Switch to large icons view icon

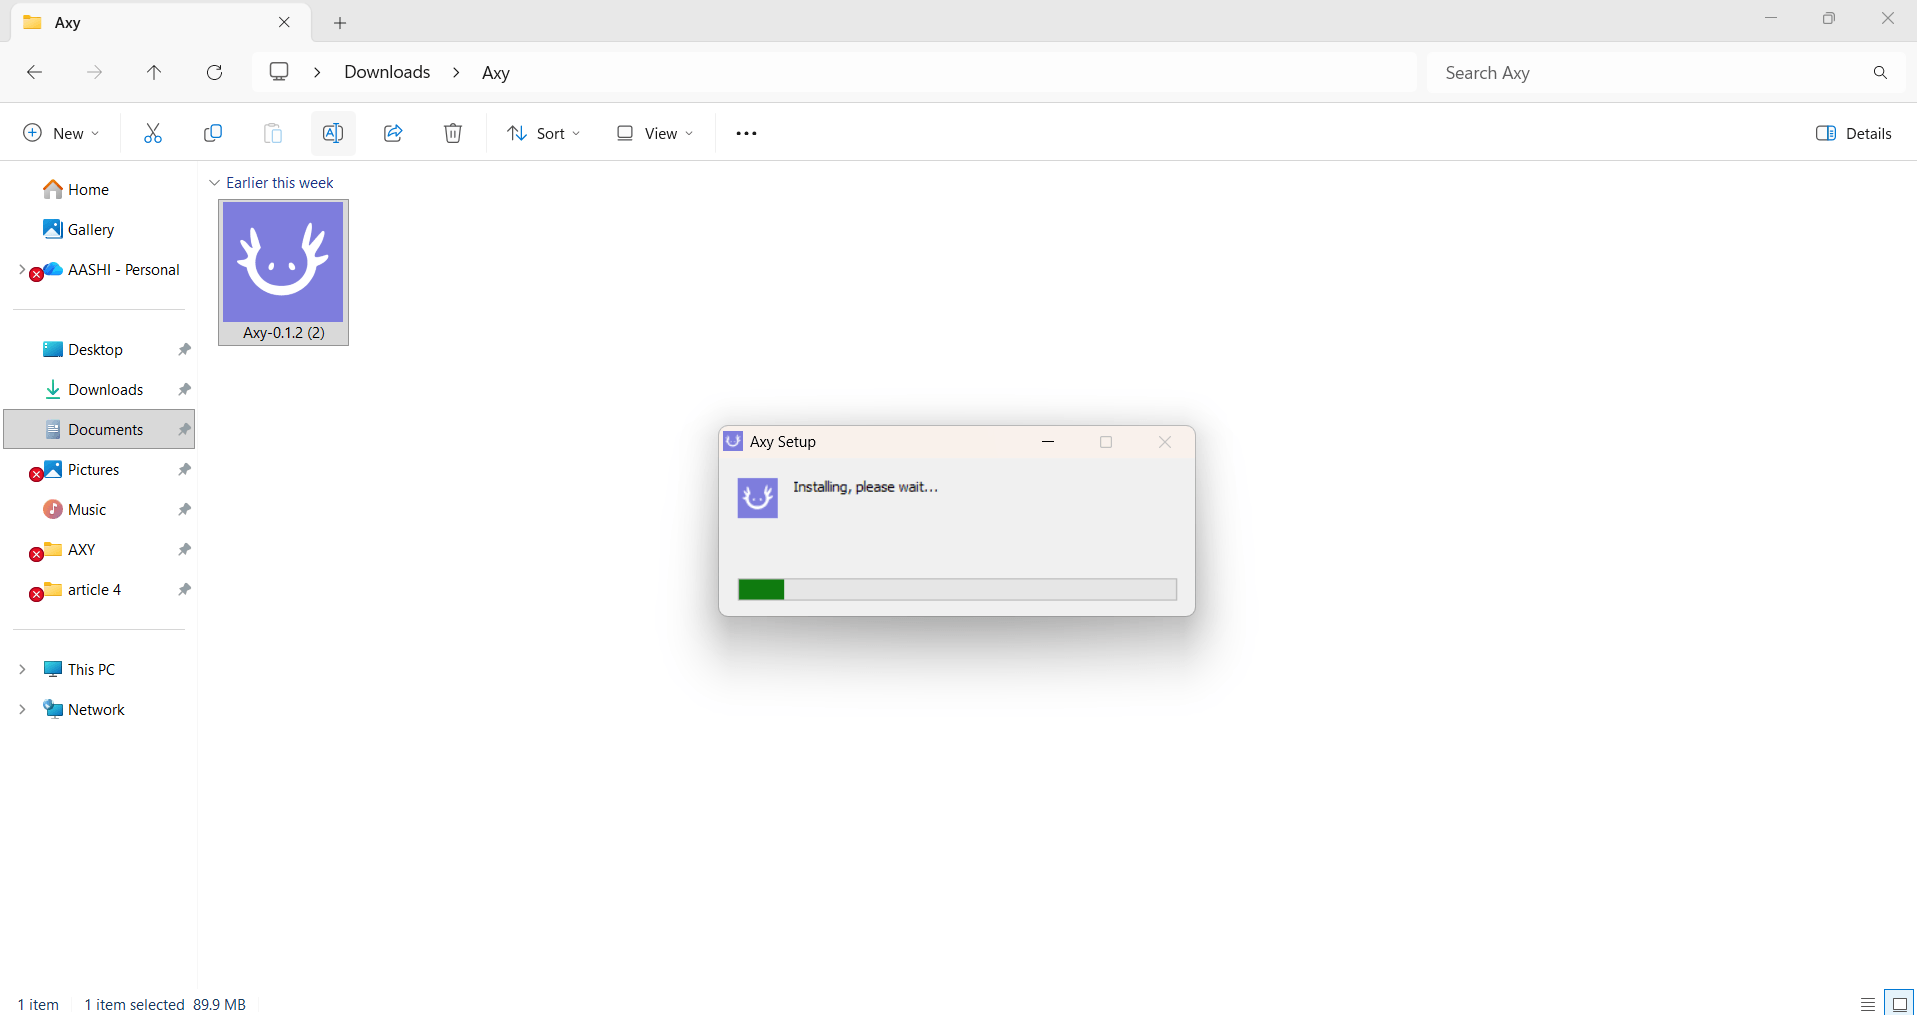pyautogui.click(x=1899, y=1004)
